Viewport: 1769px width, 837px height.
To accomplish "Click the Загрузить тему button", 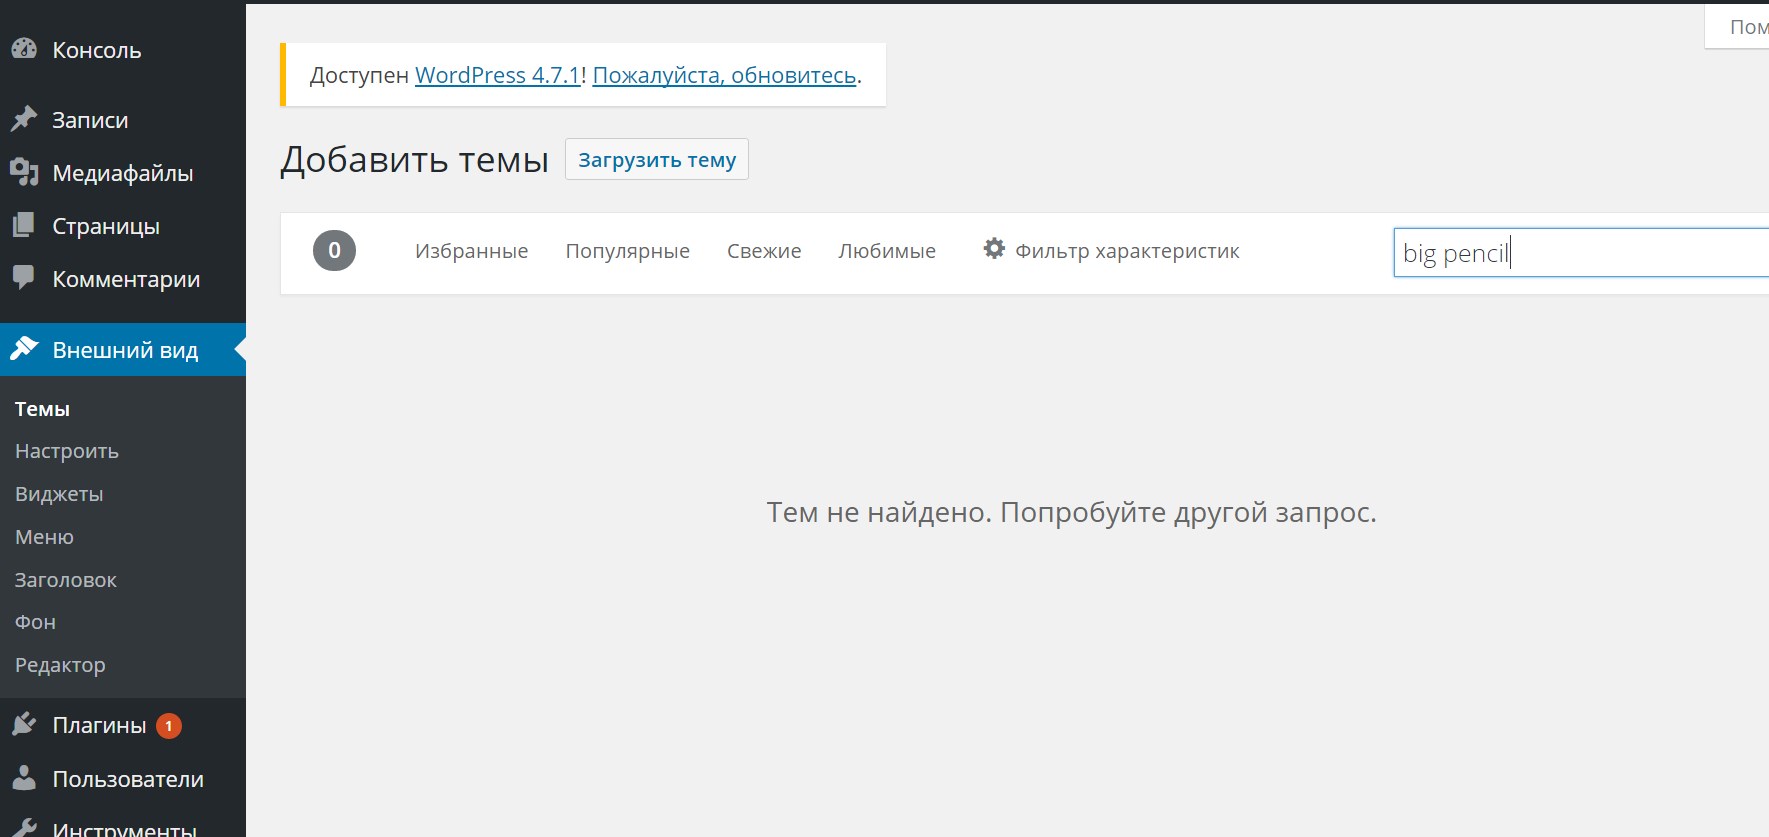I will click(x=657, y=159).
